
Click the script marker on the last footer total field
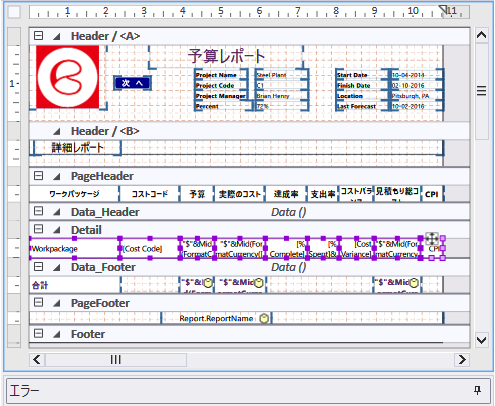tap(414, 283)
